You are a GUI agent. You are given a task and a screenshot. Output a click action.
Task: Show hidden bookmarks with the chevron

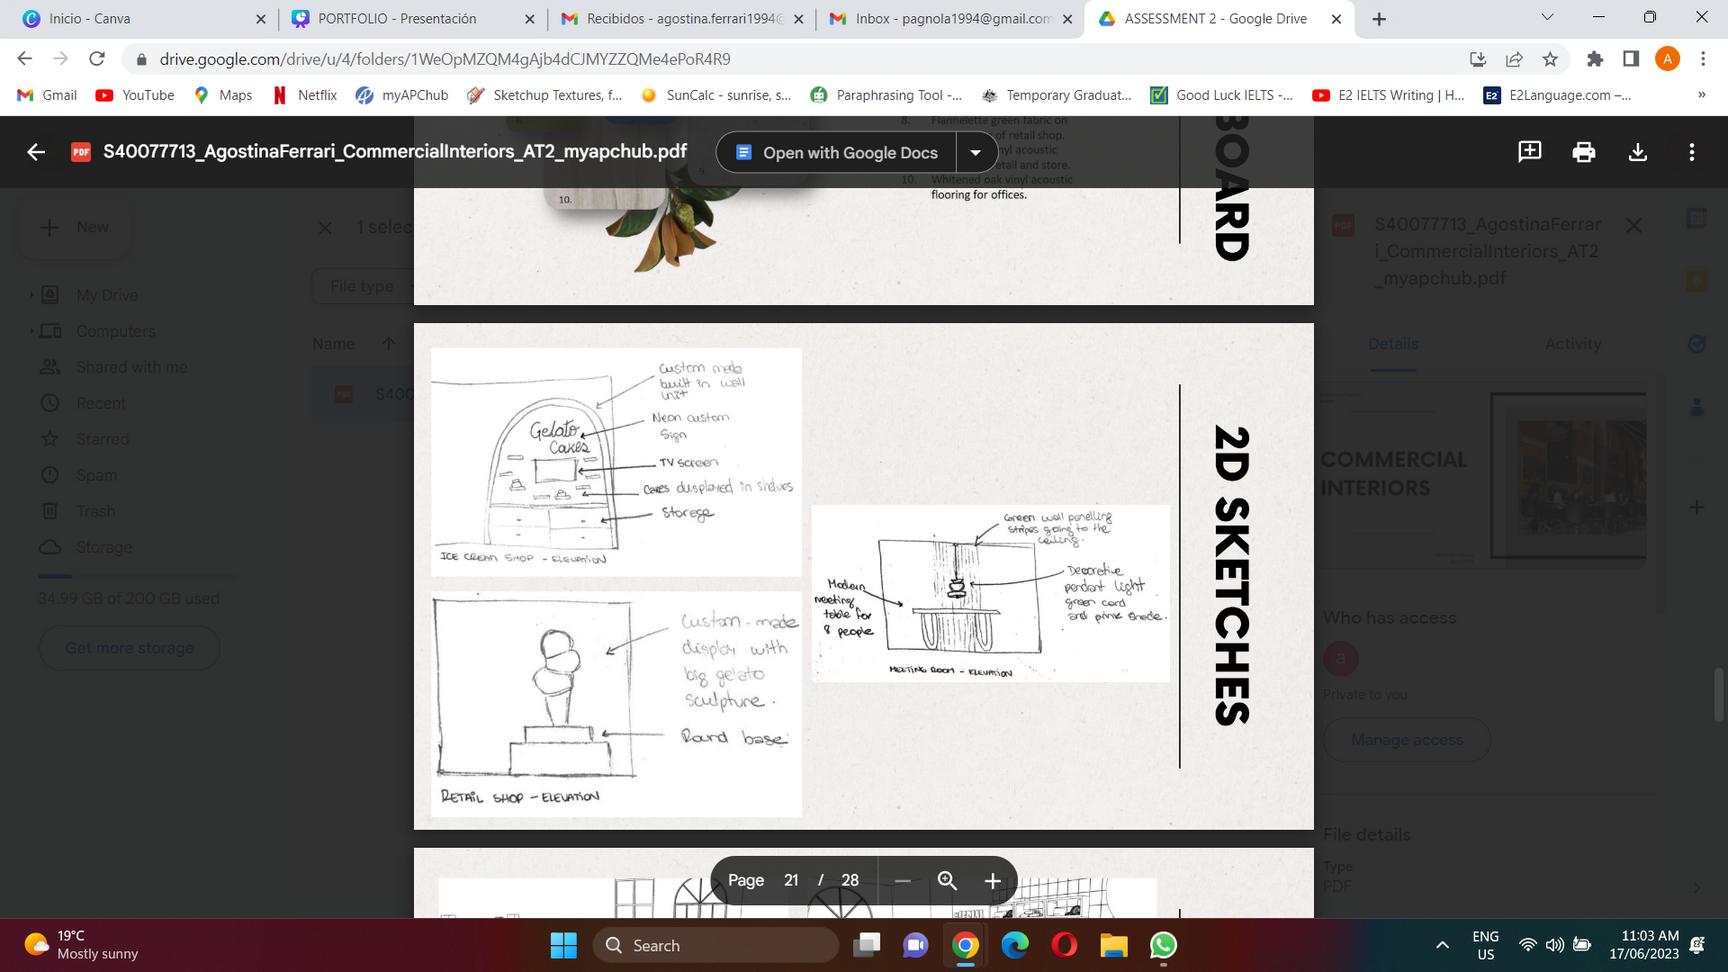click(1701, 95)
